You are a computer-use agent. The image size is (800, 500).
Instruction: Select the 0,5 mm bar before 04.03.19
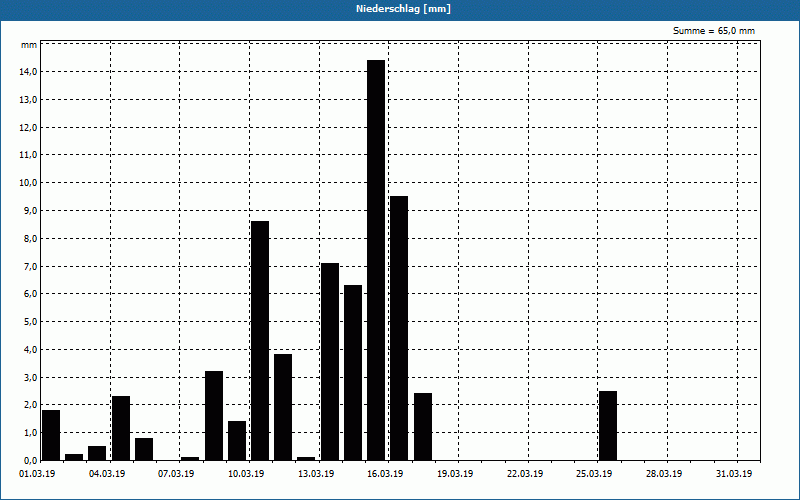(x=97, y=453)
